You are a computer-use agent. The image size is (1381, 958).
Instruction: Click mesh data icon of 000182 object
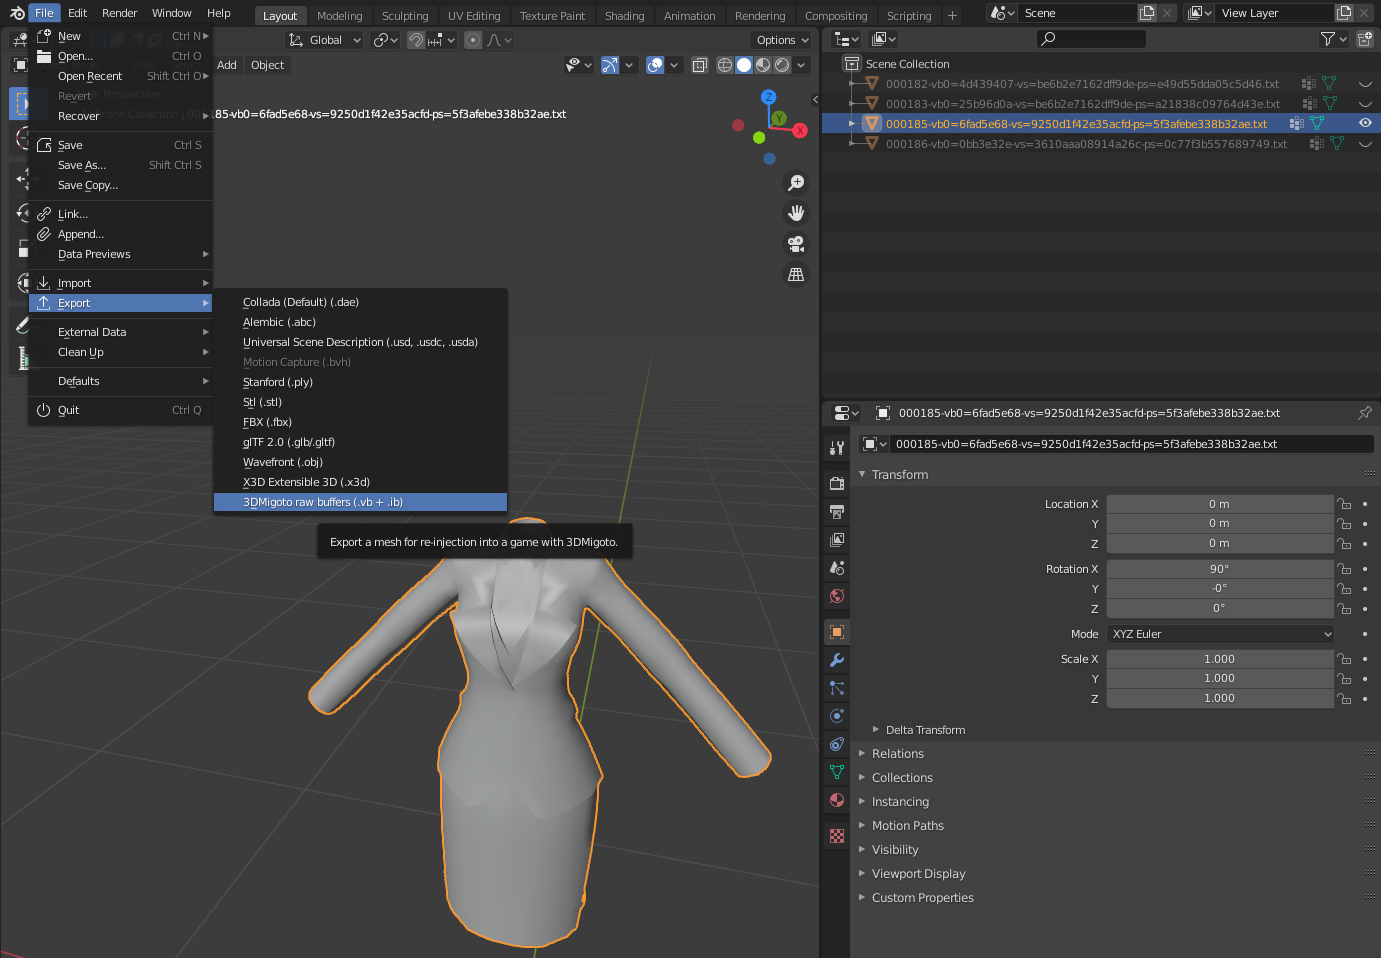[1329, 84]
